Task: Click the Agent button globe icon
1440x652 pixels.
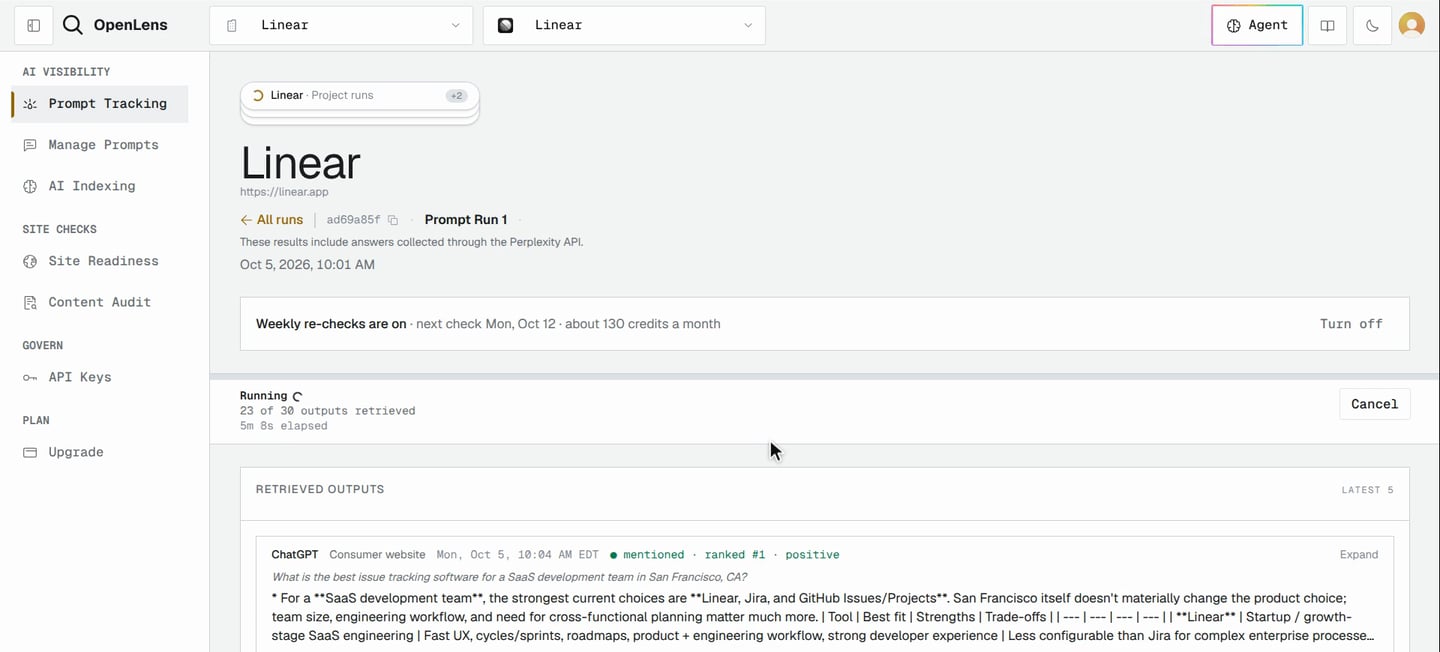Action: tap(1233, 26)
